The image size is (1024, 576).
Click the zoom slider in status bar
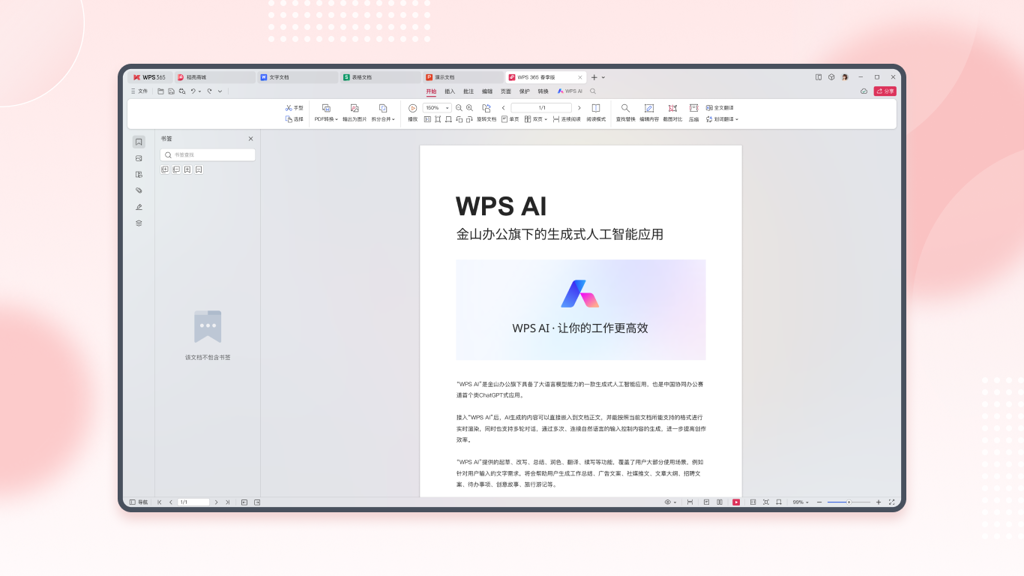[849, 502]
